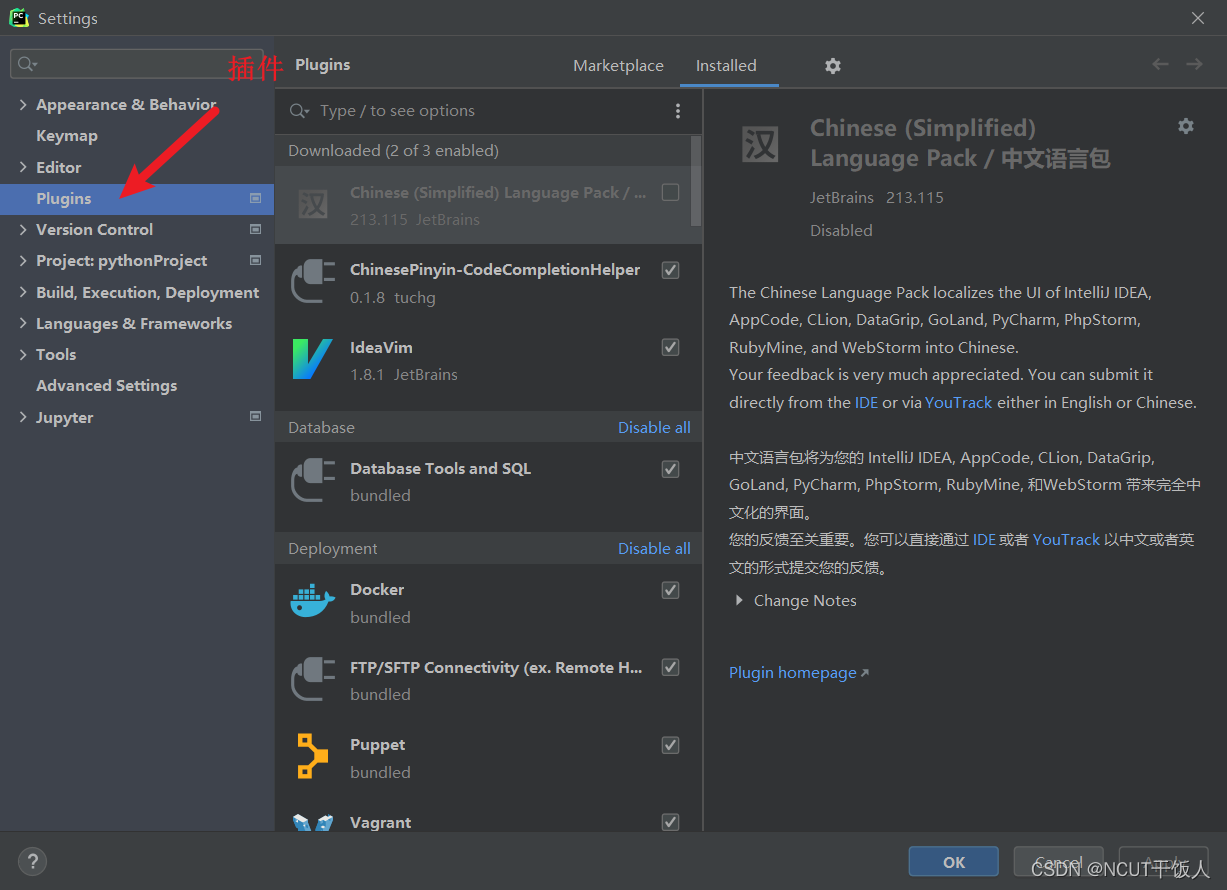Uncheck the IdeaVim plugin

[x=670, y=347]
